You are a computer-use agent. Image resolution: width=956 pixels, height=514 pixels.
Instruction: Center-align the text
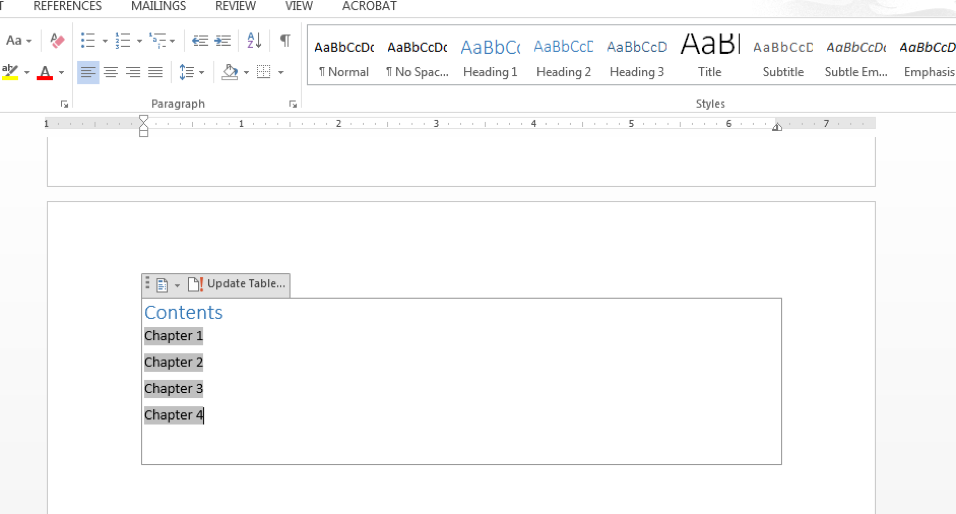pos(111,72)
